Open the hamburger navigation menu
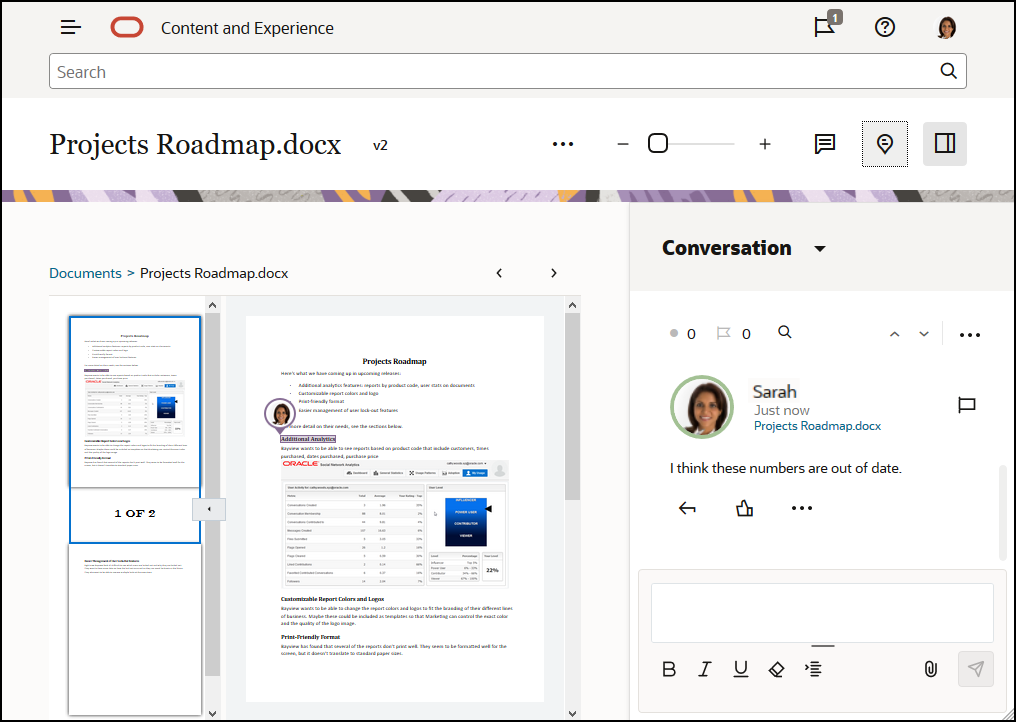This screenshot has width=1016, height=722. point(71,28)
